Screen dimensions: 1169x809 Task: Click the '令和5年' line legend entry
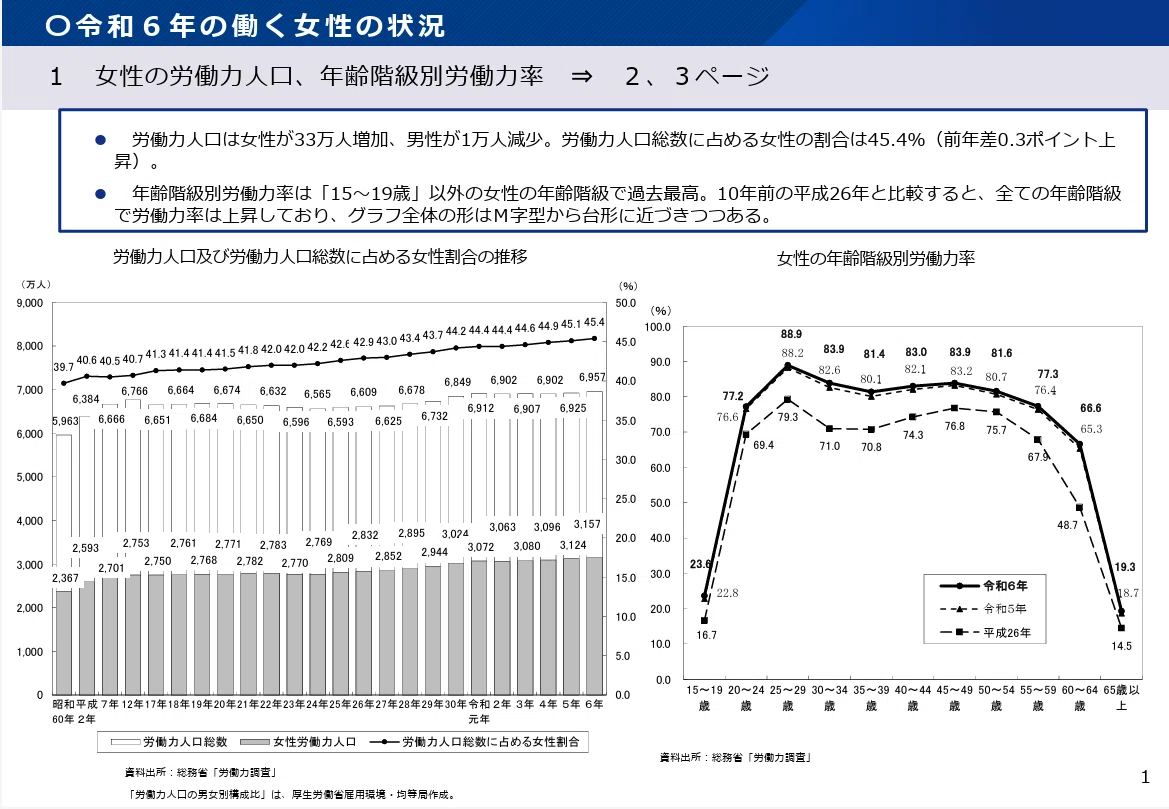984,608
